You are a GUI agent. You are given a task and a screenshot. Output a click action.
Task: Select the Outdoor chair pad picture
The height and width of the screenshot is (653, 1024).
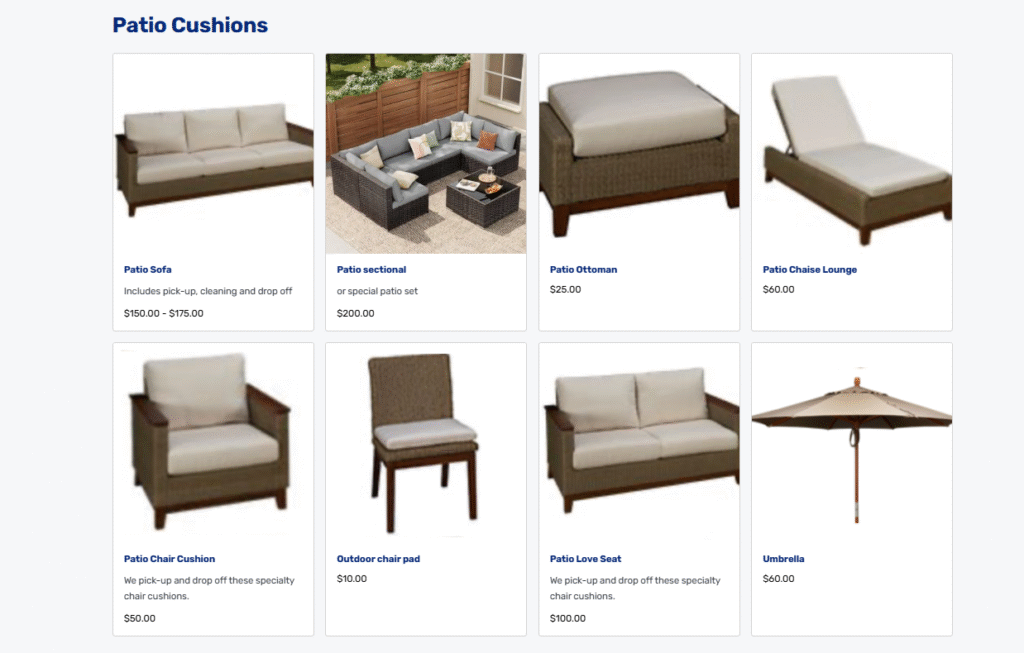[426, 443]
